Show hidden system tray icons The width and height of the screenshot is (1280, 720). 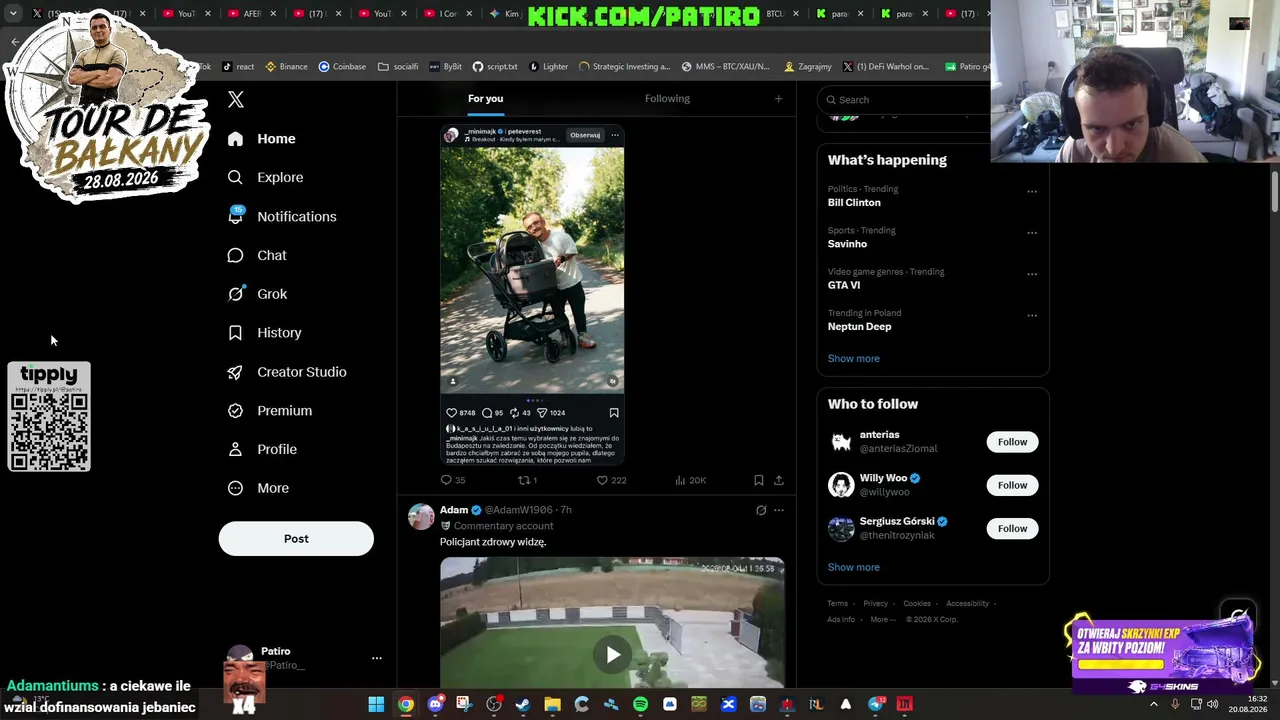click(x=1153, y=704)
